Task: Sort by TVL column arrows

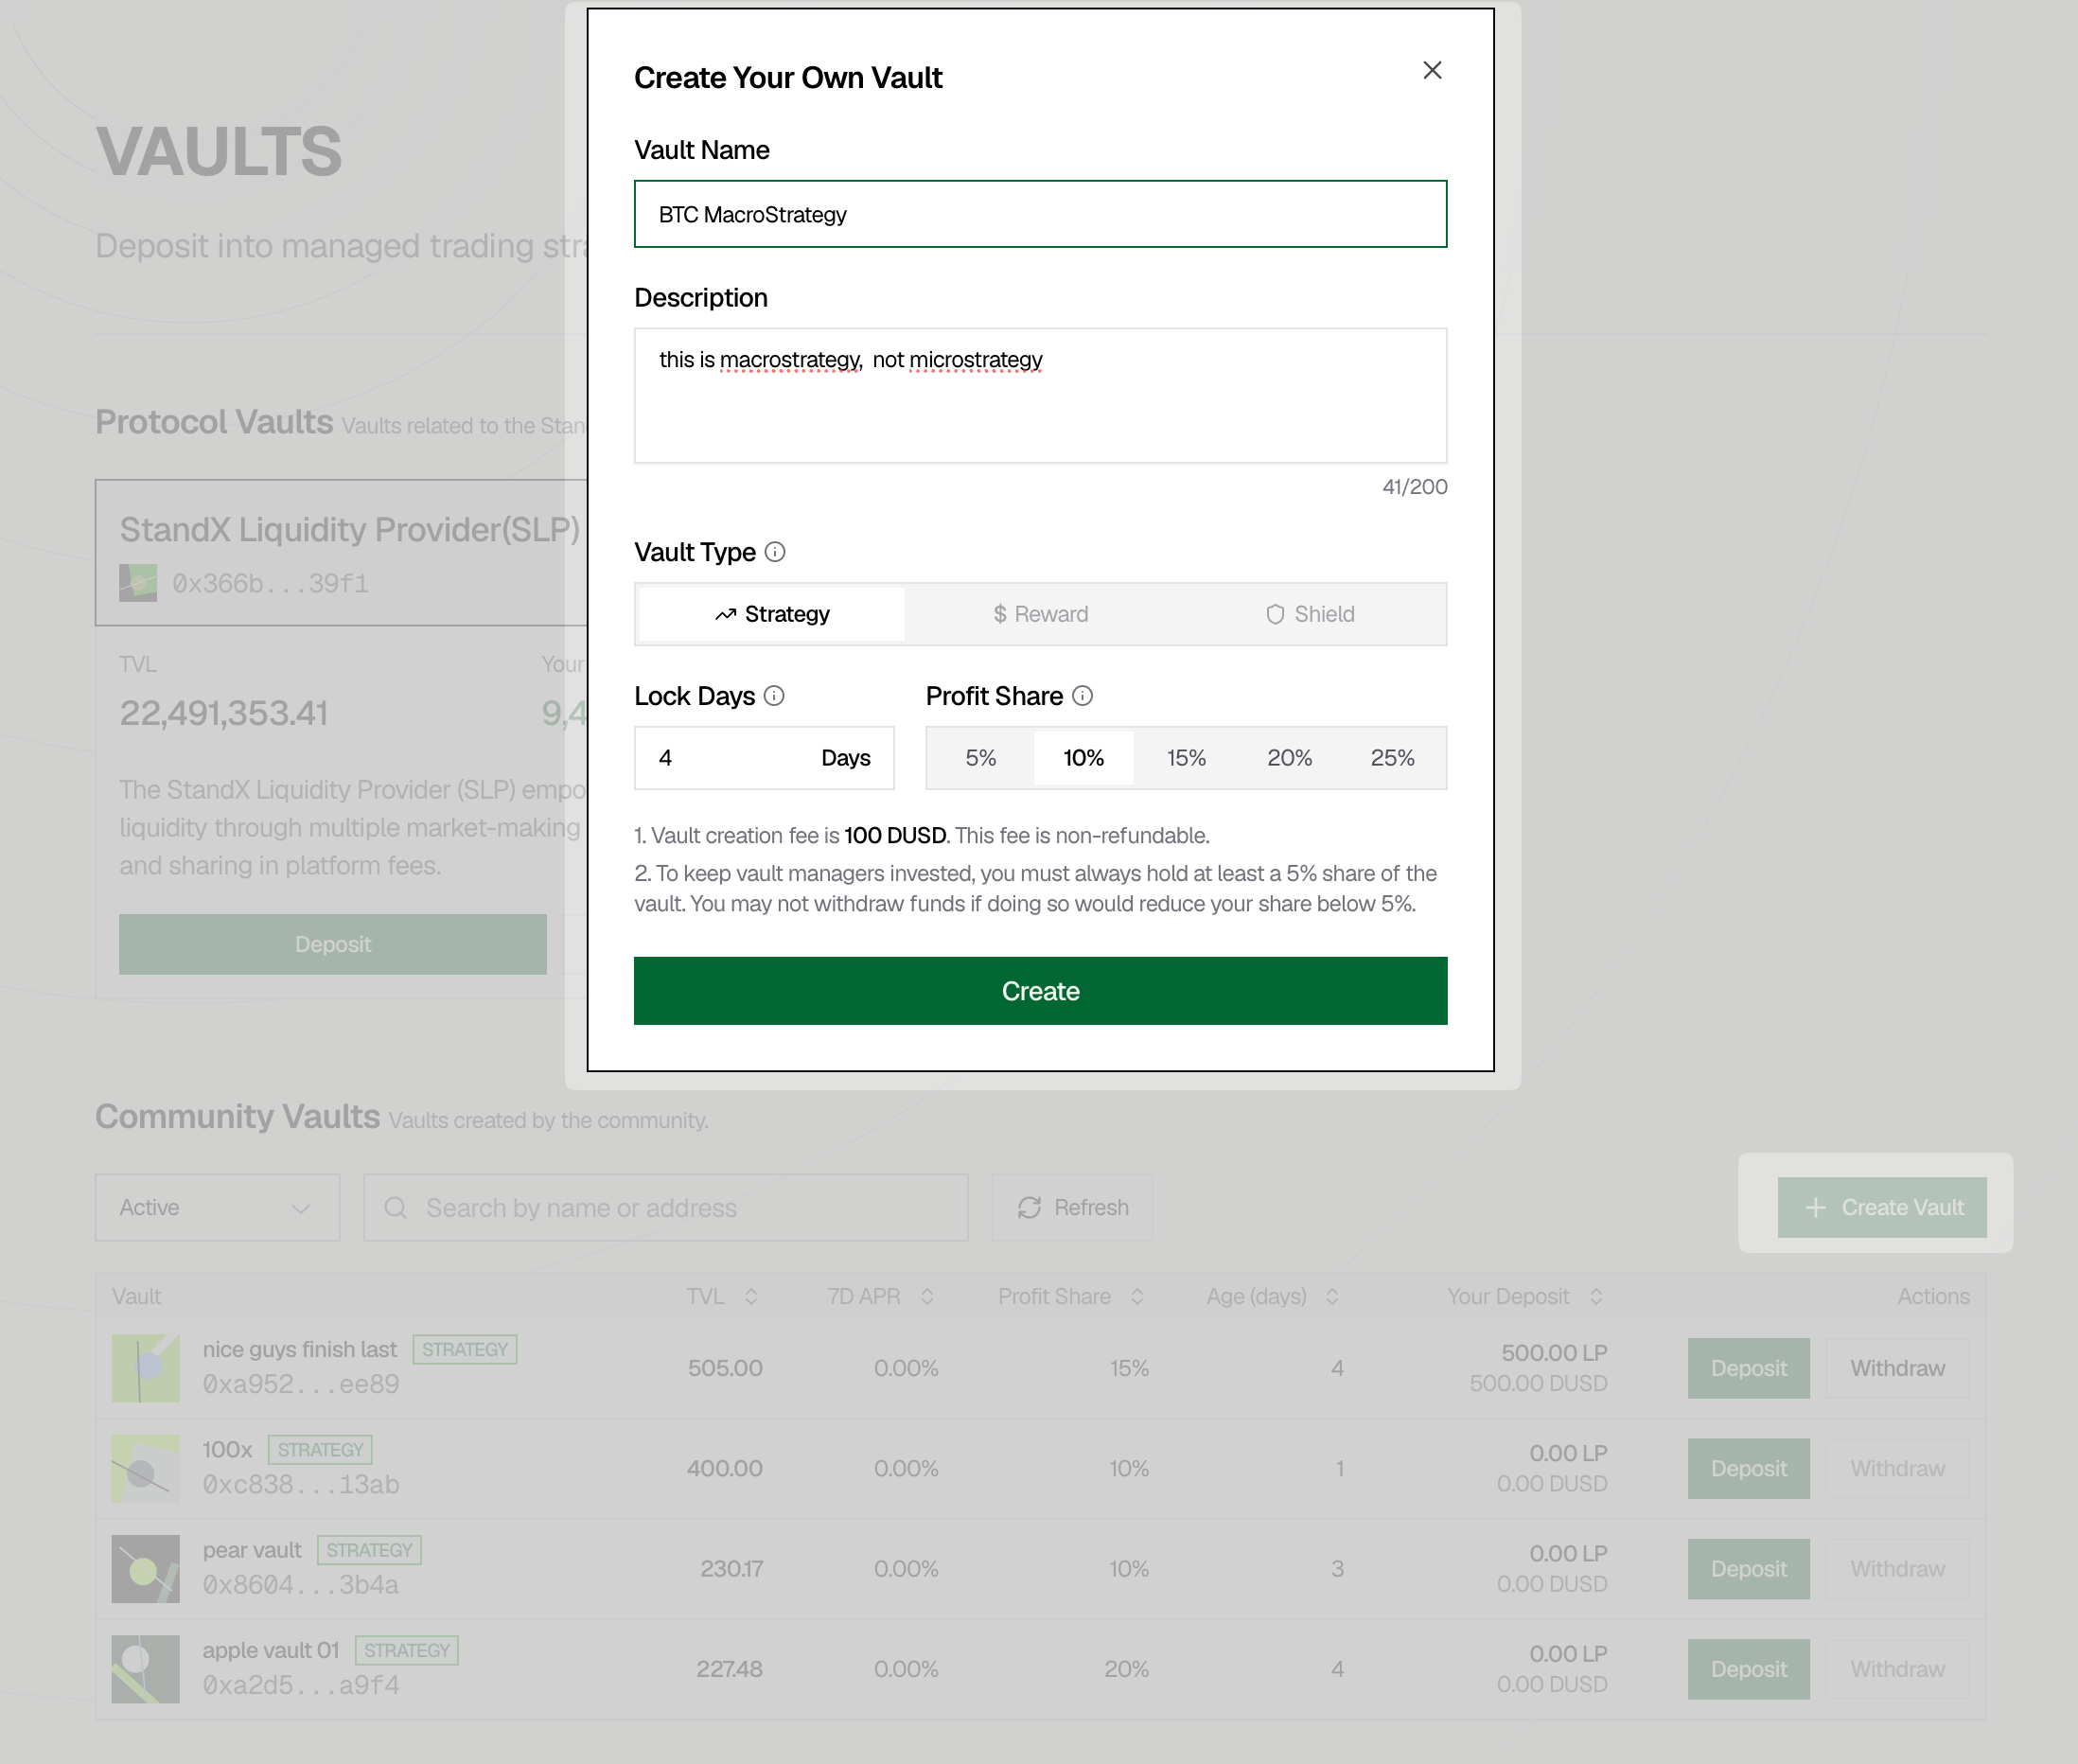Action: coord(751,1296)
